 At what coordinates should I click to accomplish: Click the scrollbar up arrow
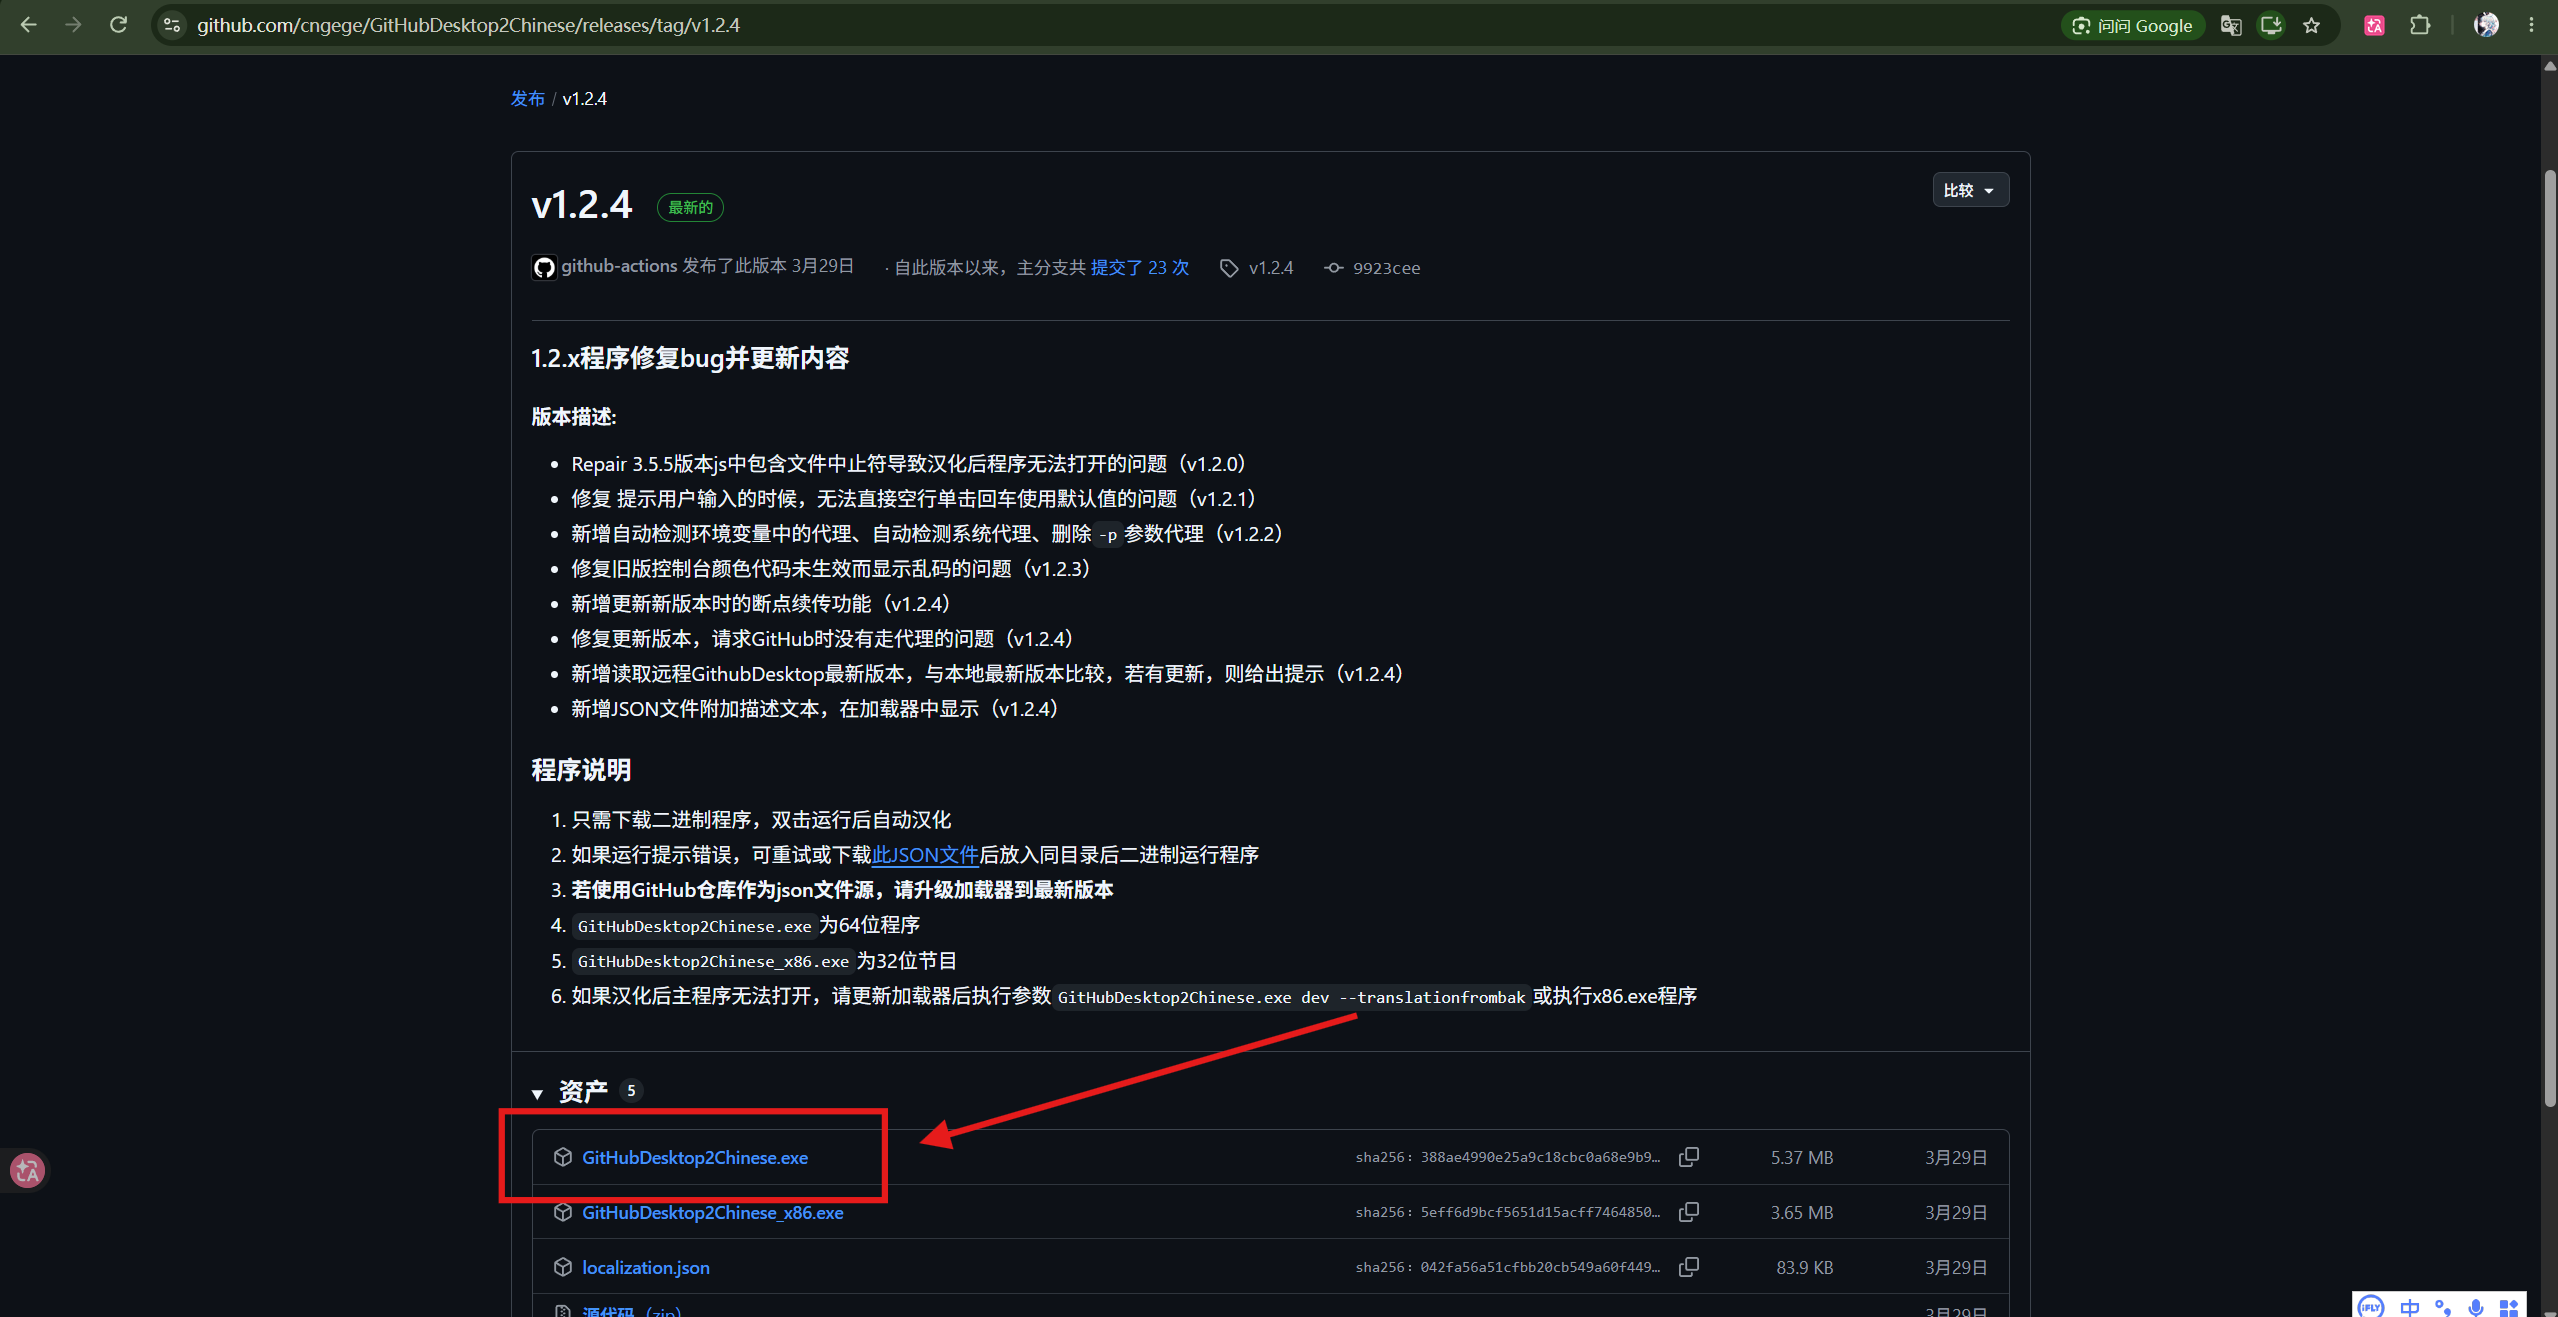tap(2549, 66)
